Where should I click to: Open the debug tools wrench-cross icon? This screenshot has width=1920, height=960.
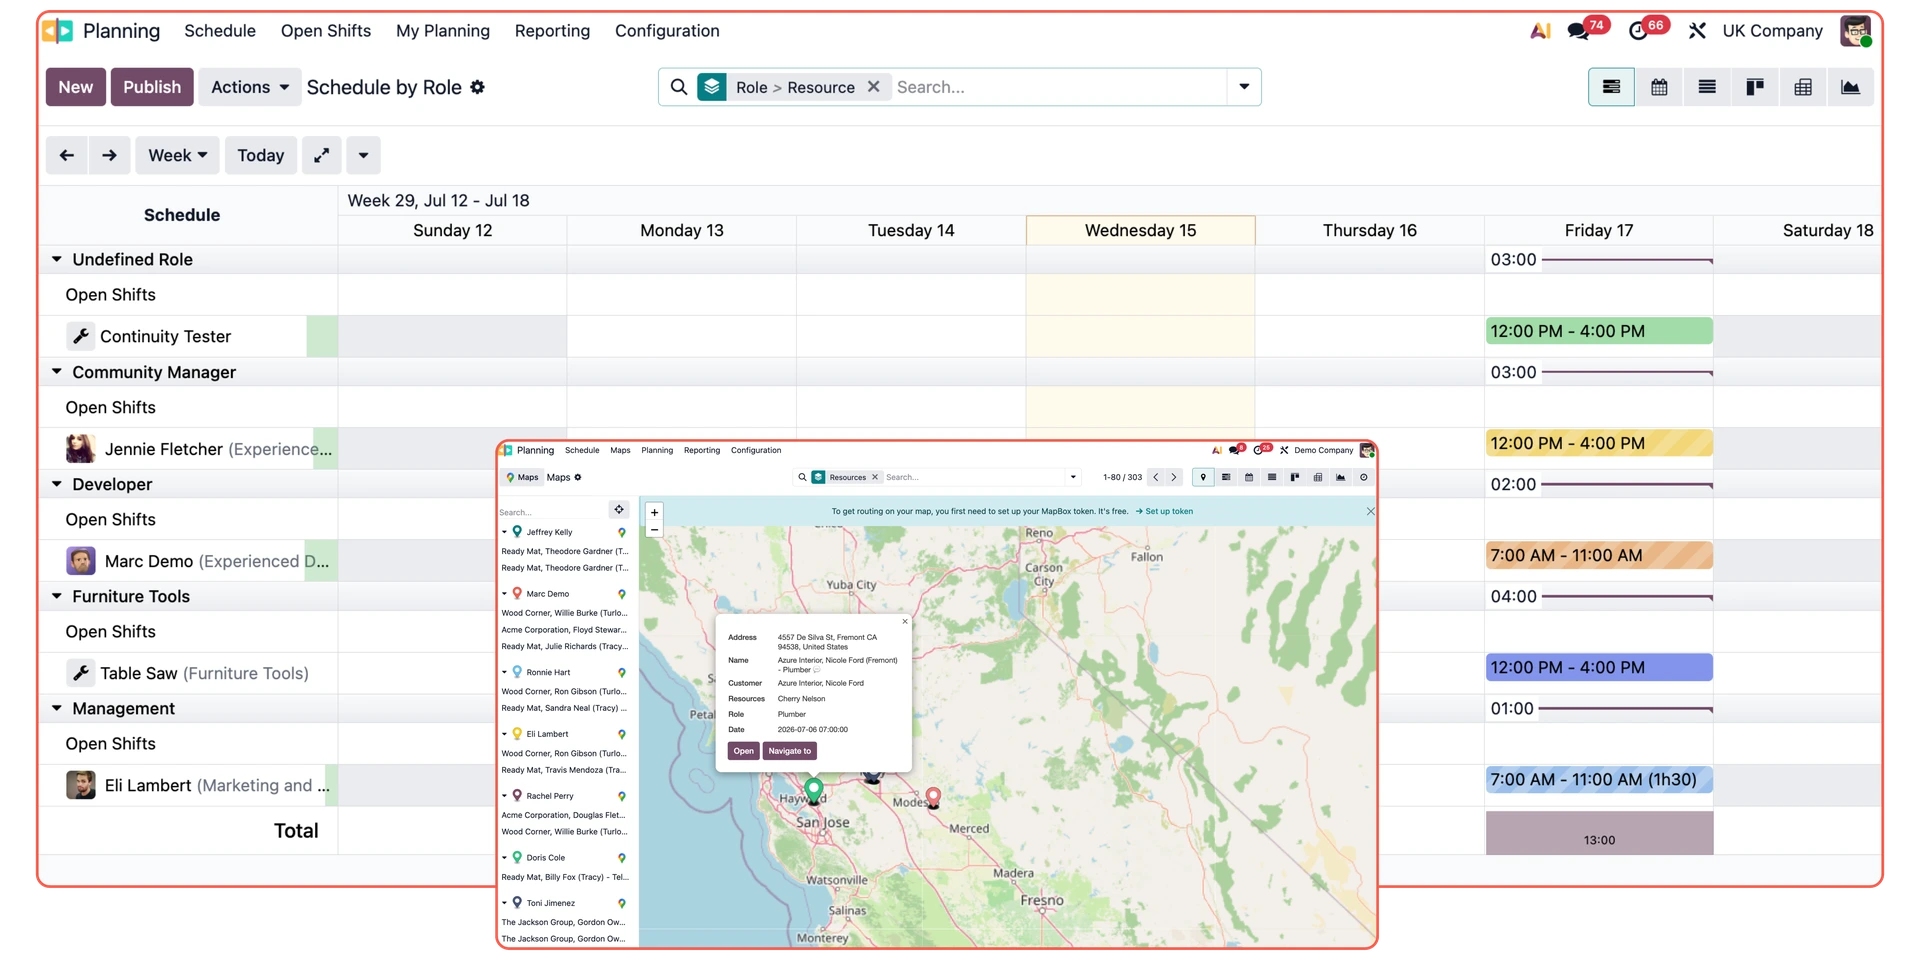pyautogui.click(x=1697, y=31)
